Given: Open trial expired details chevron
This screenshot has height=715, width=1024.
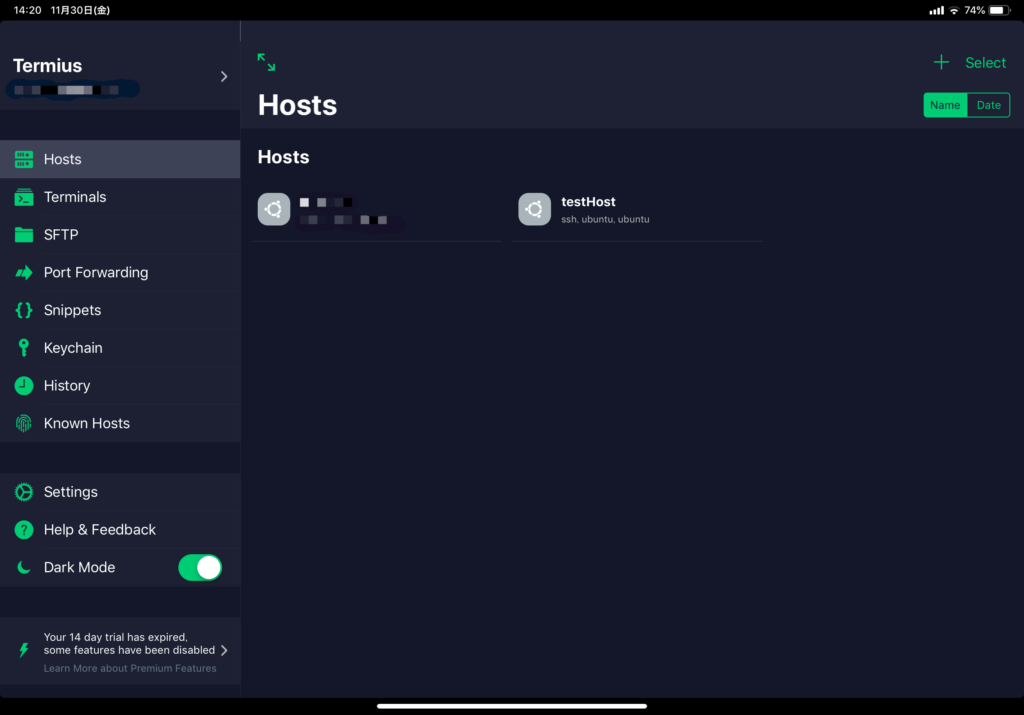Looking at the screenshot, I should click(225, 650).
